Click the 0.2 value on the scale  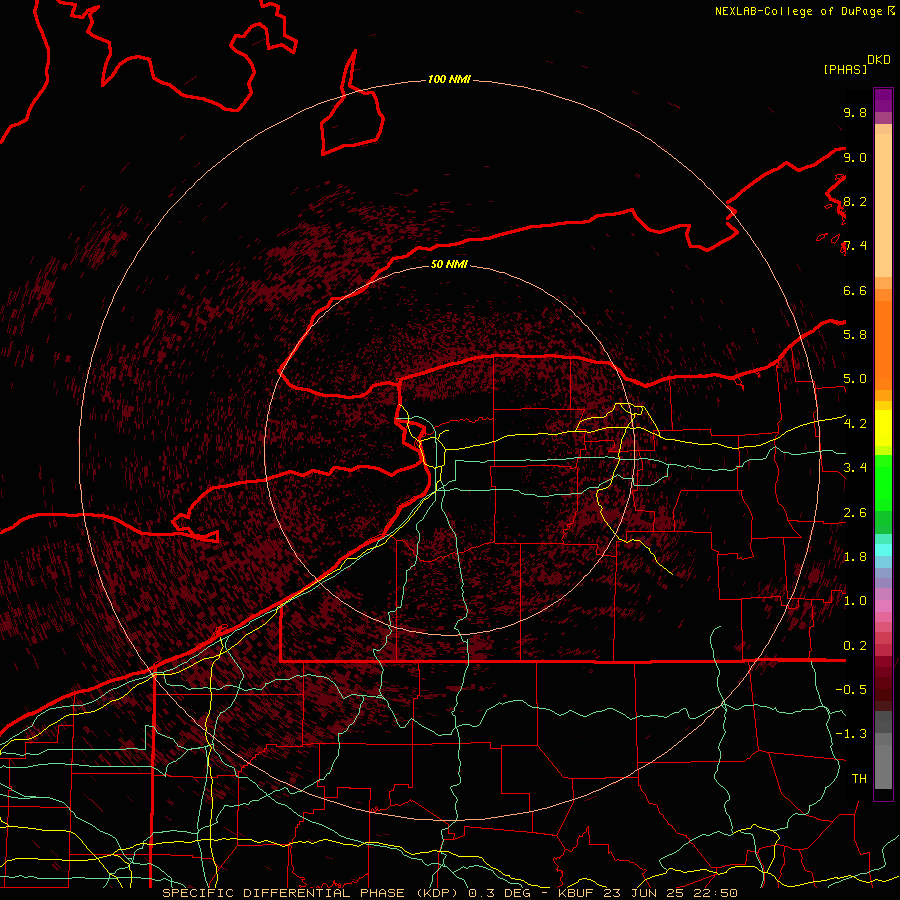coord(855,645)
